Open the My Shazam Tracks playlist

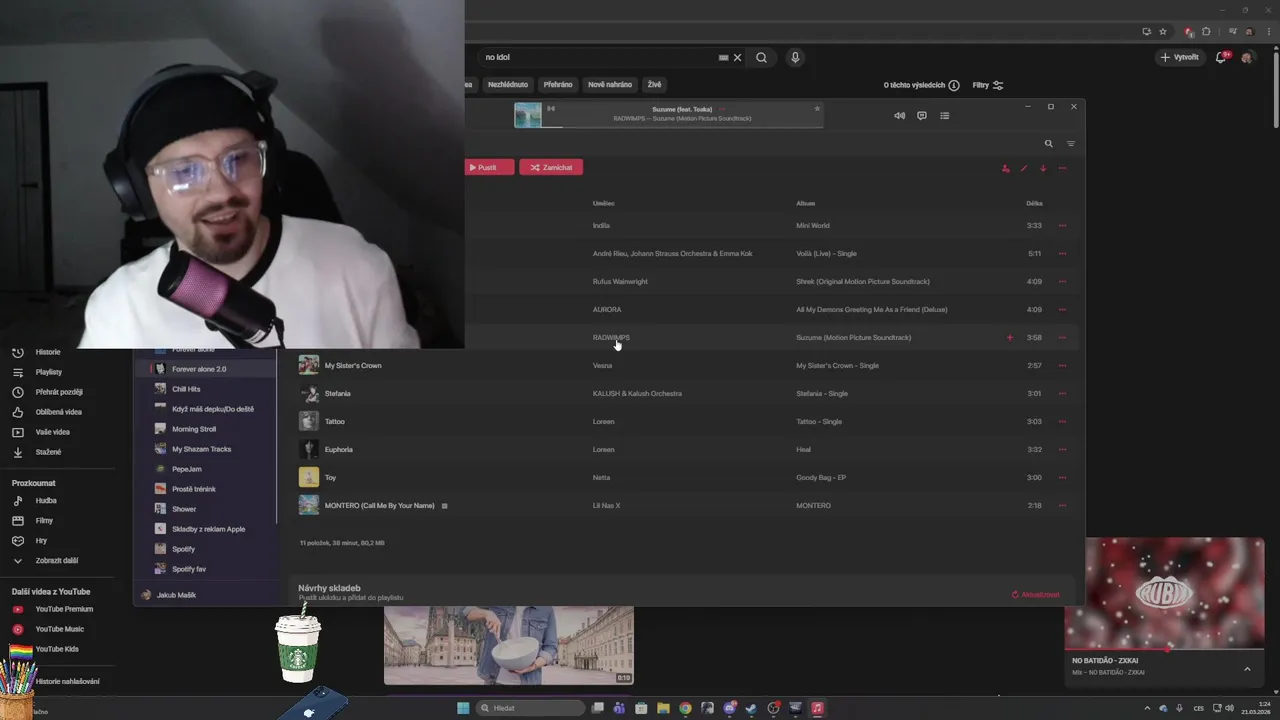206,449
